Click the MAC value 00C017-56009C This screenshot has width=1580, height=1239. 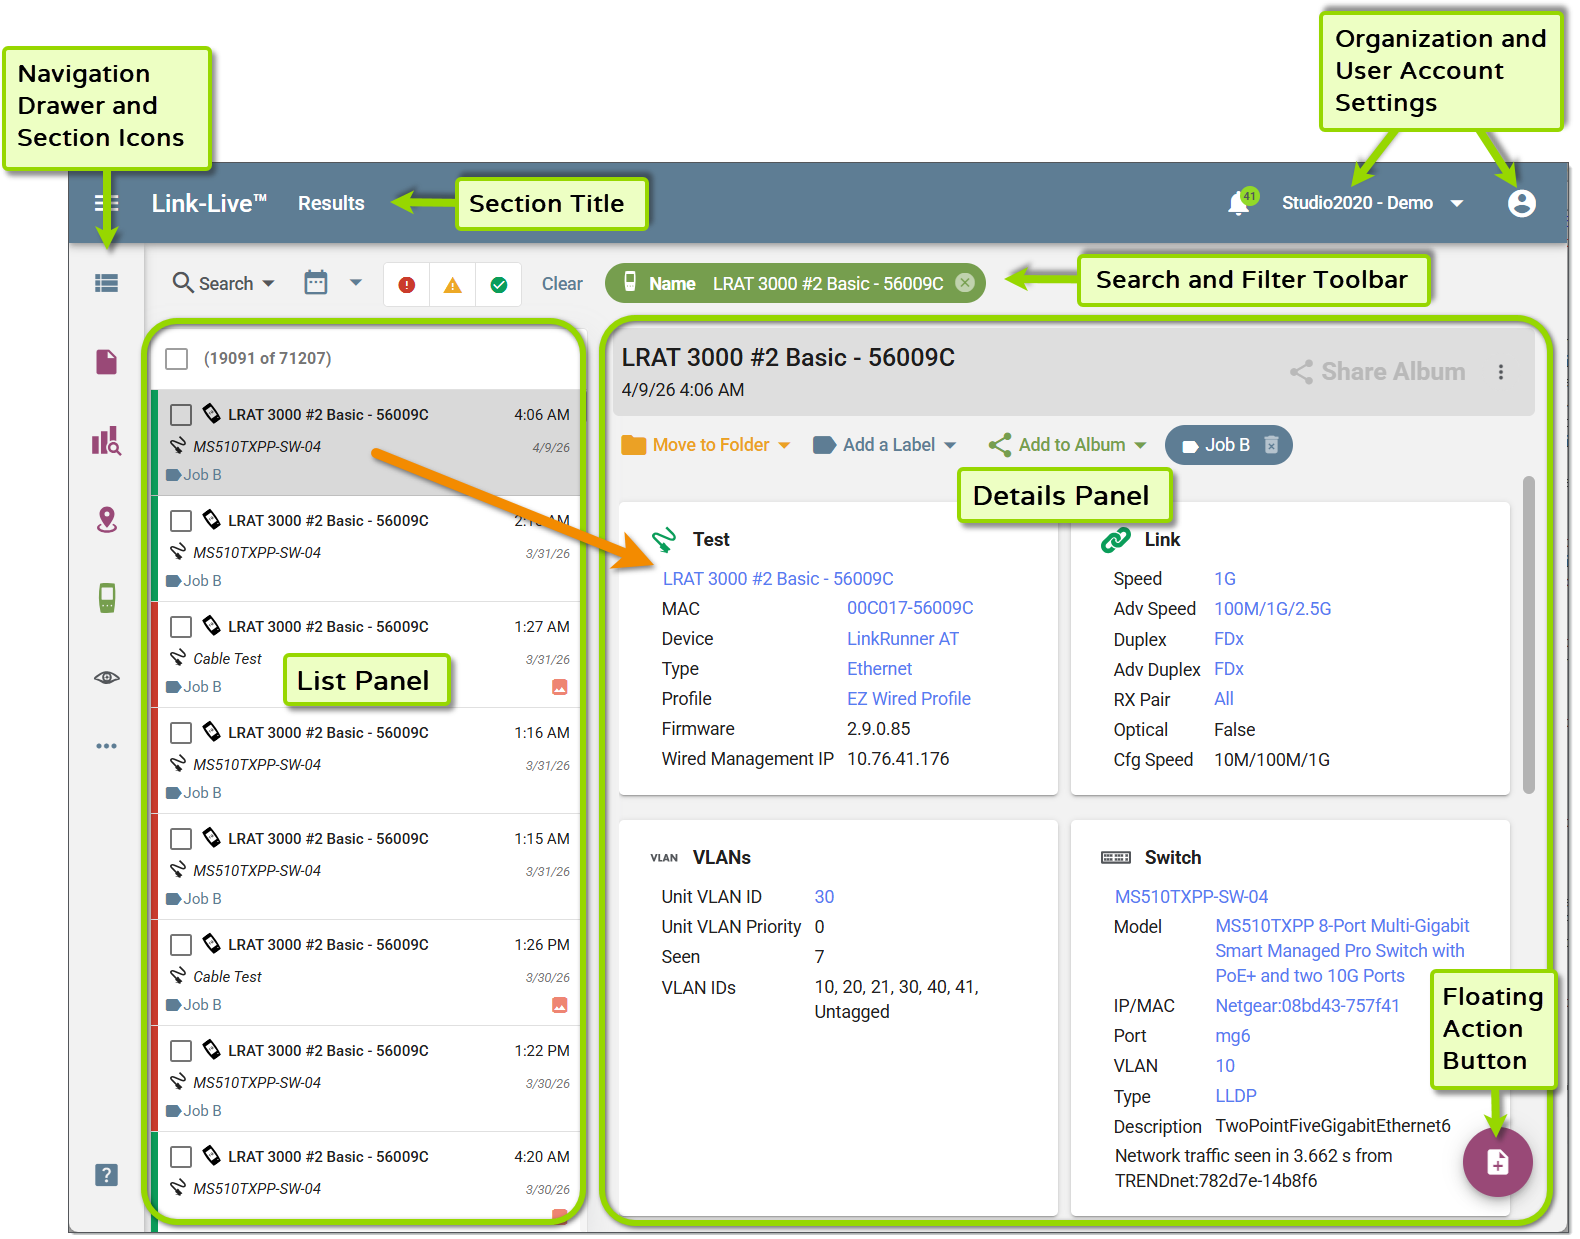910,608
